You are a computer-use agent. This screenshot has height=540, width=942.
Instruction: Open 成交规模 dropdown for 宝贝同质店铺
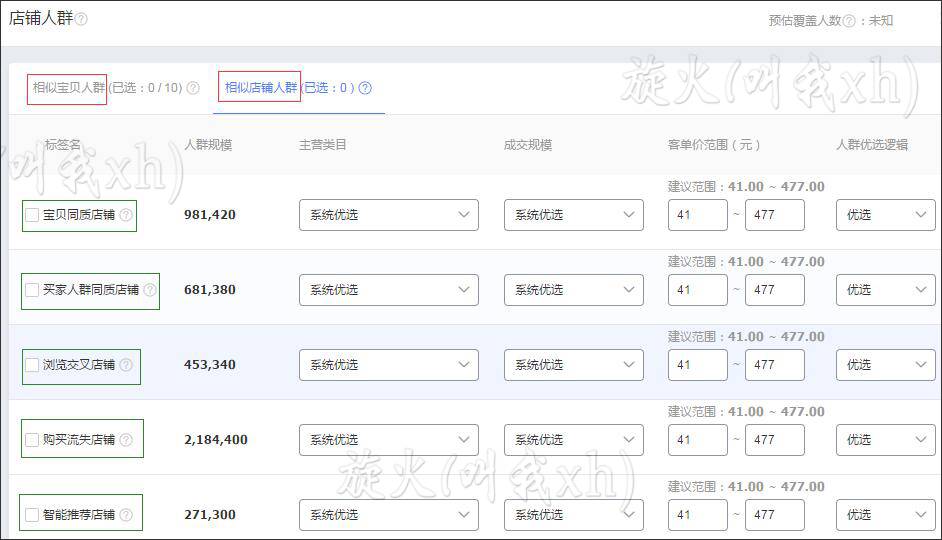pyautogui.click(x=574, y=215)
